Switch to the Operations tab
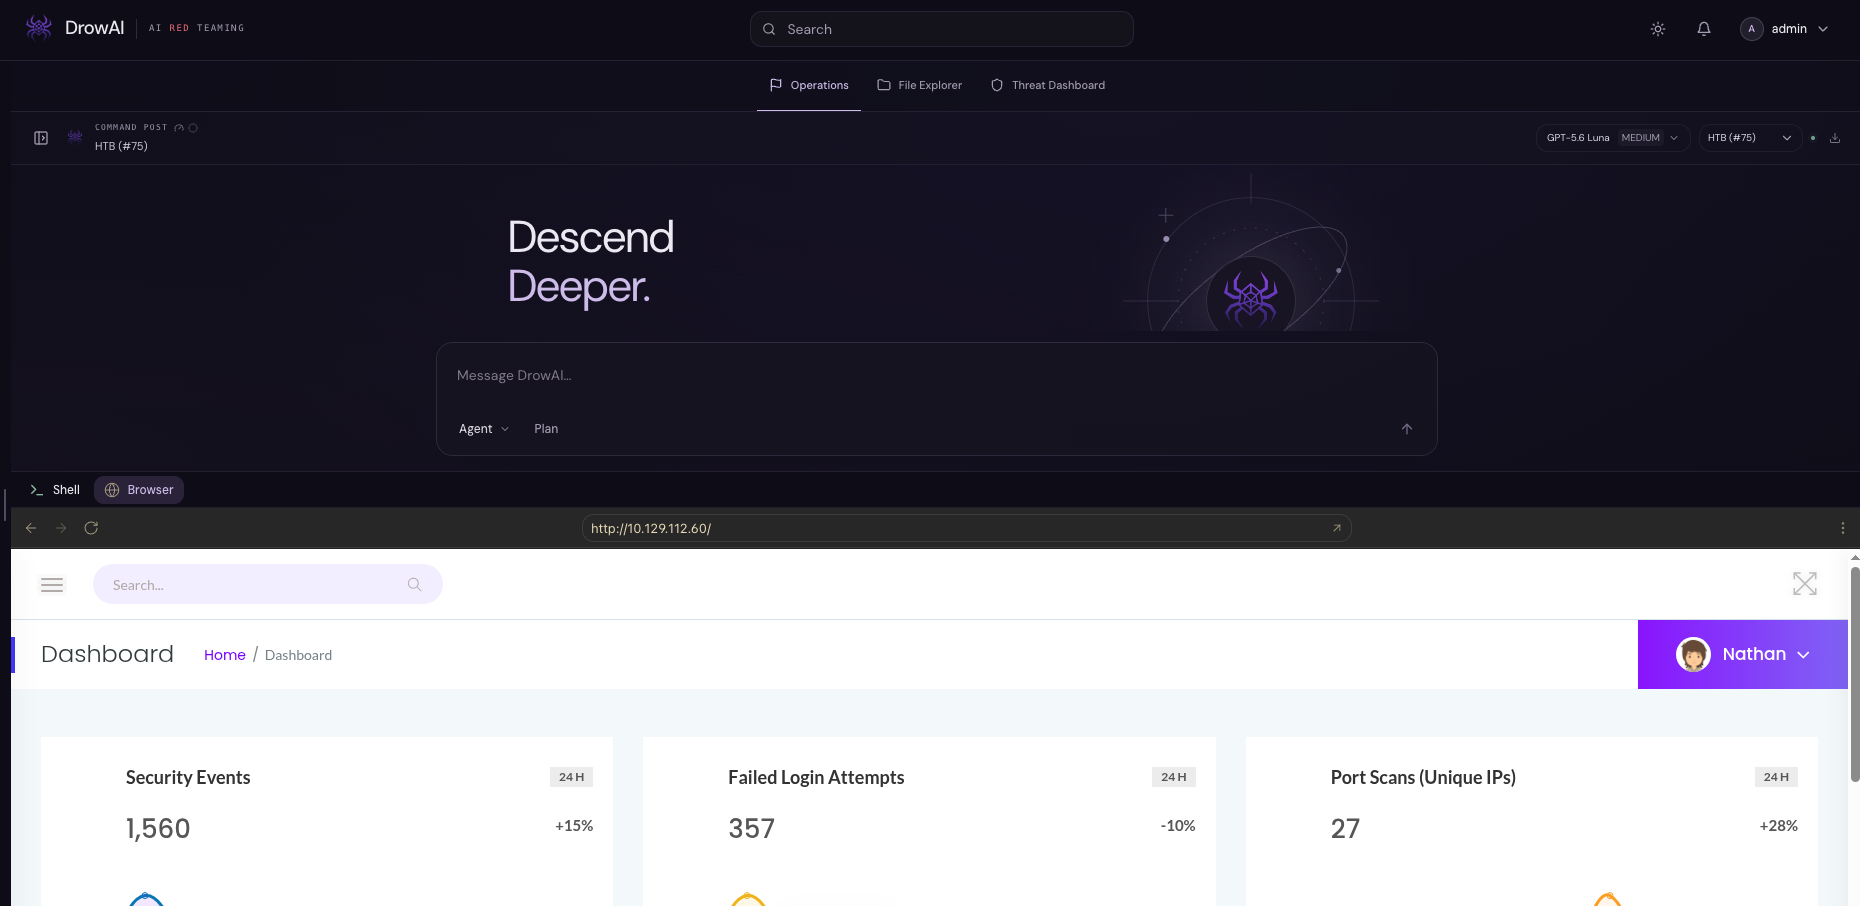The image size is (1860, 906). tap(809, 85)
